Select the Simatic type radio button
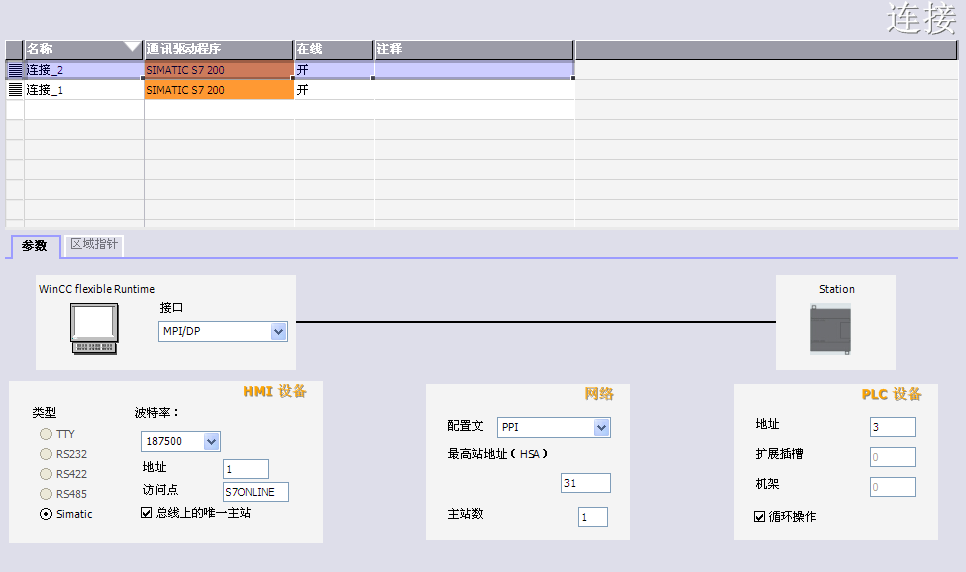Viewport: 966px width, 572px height. coord(46,514)
